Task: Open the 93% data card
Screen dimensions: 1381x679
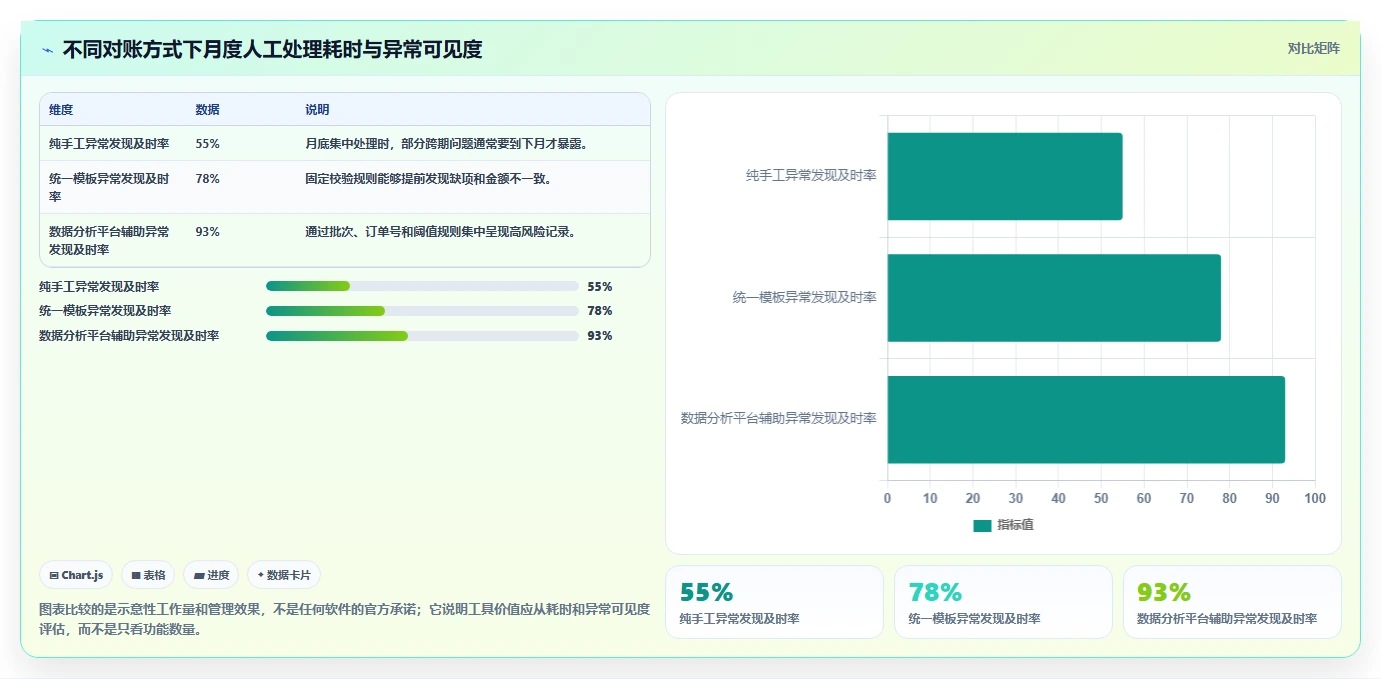Action: [1232, 602]
